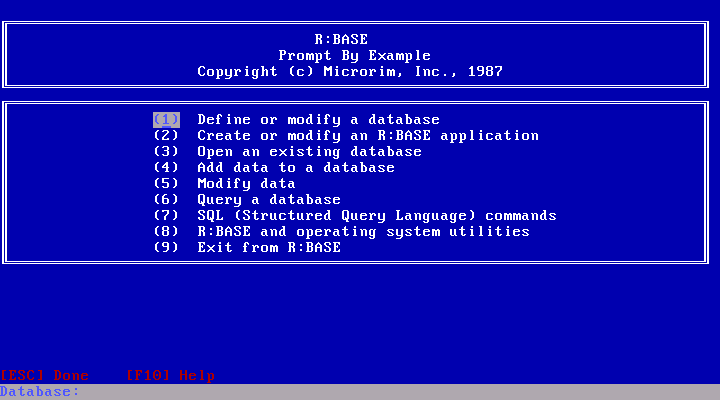Choose 'Query a database' option

click(269, 200)
